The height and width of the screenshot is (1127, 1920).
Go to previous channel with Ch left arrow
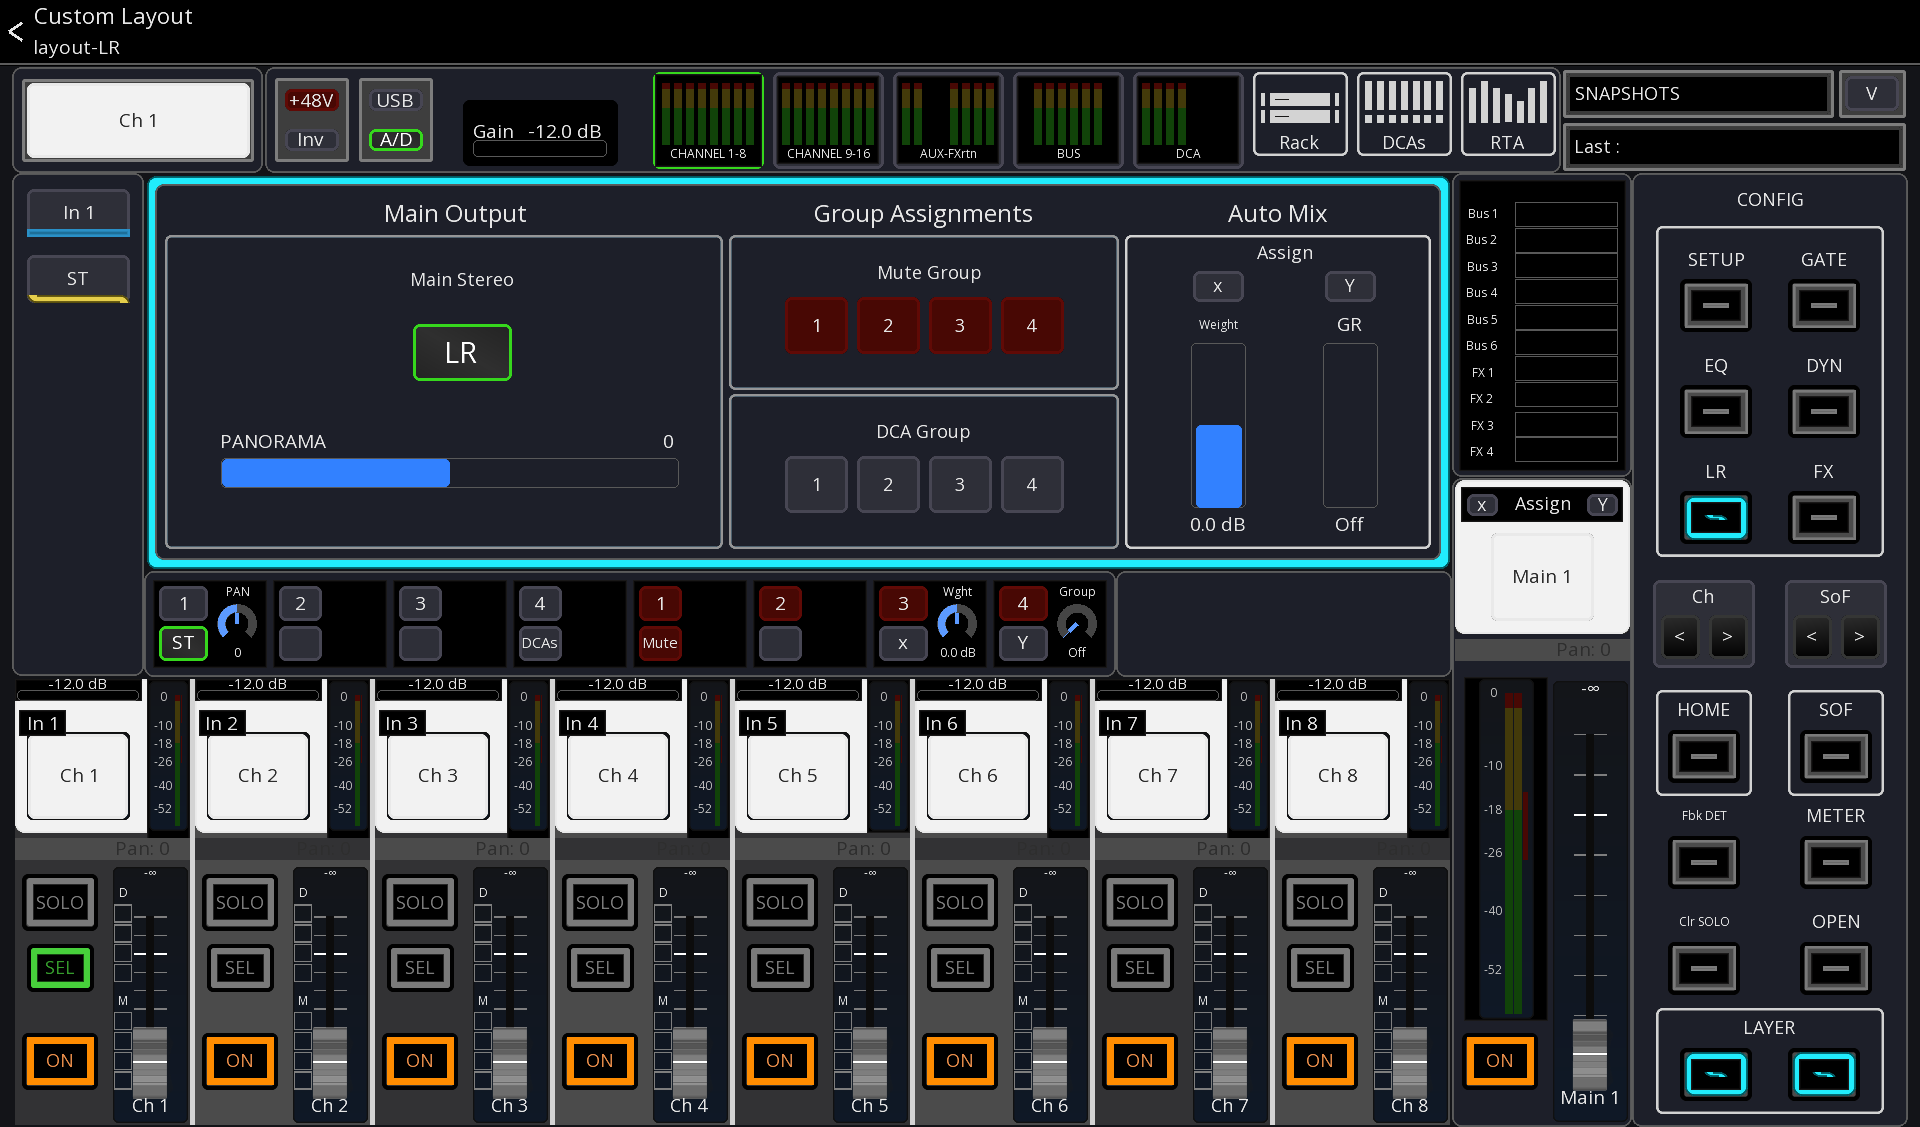click(x=1679, y=637)
